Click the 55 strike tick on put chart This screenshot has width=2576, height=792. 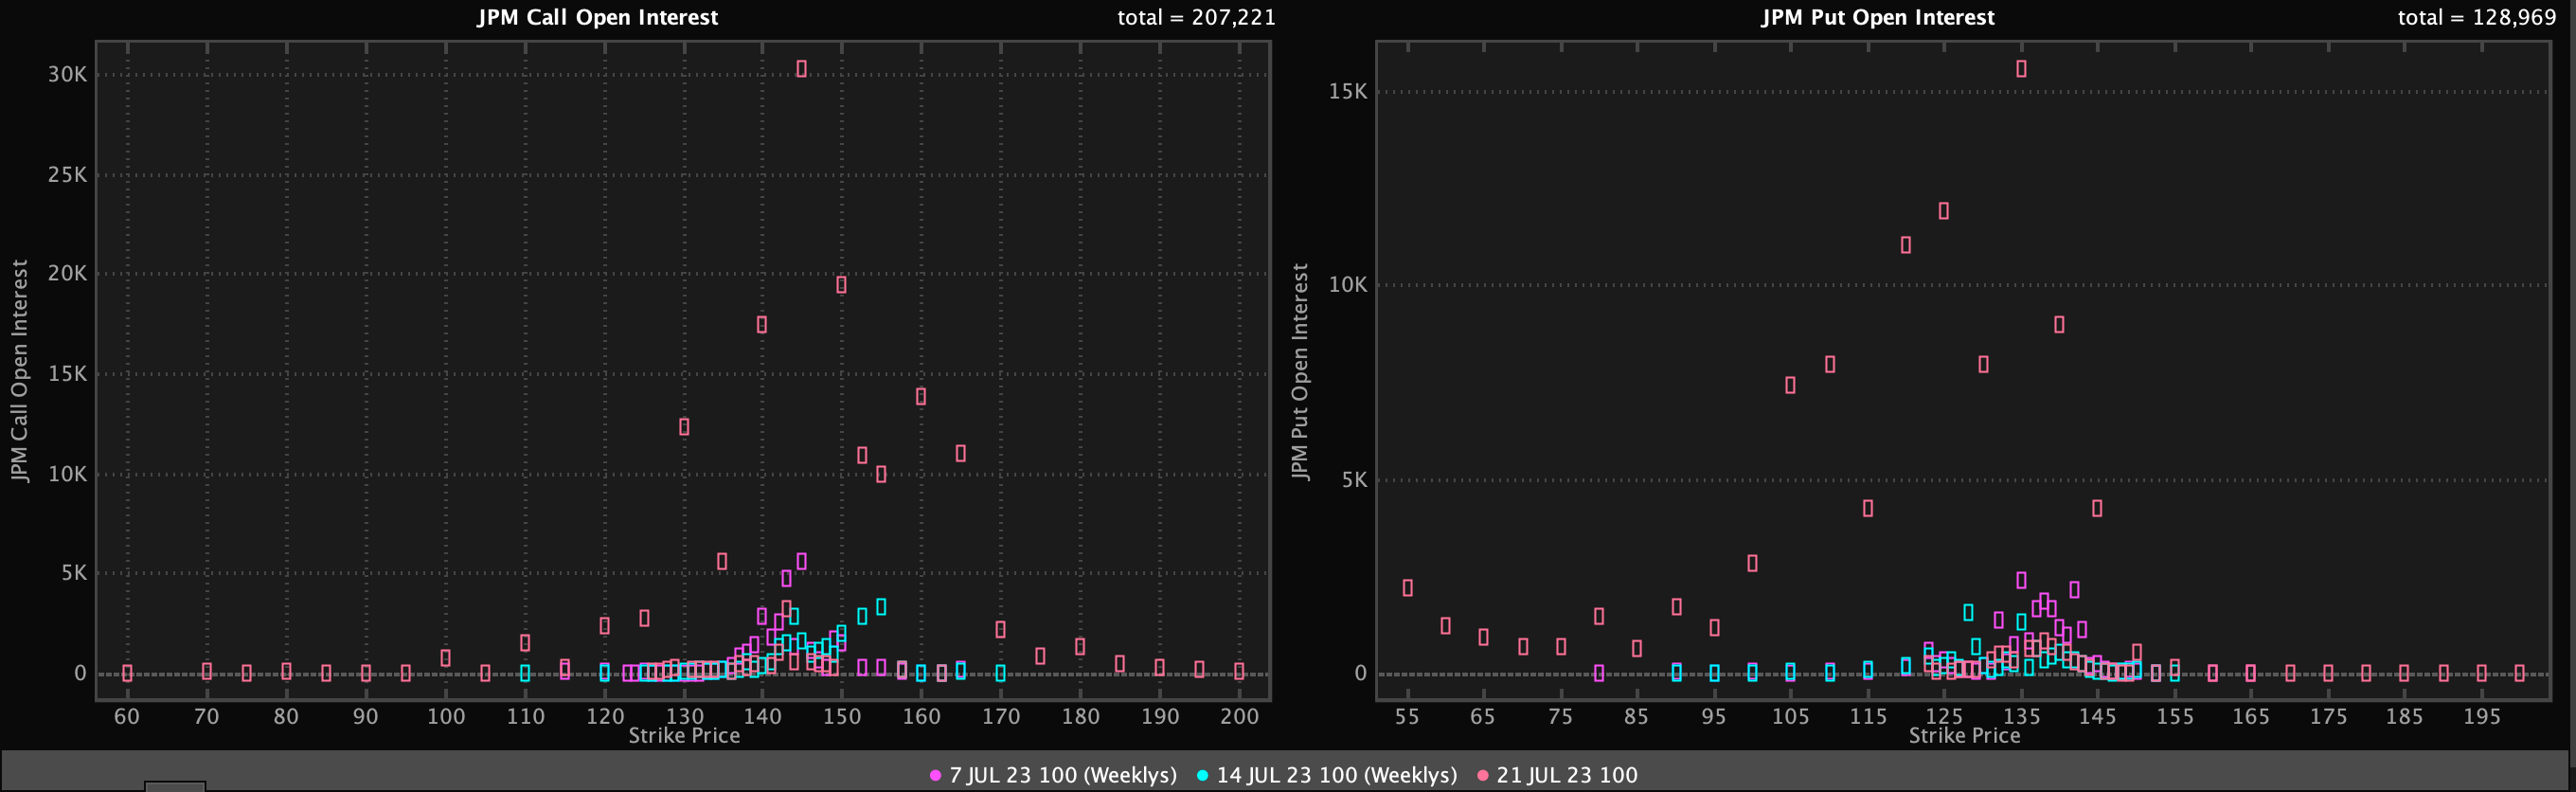pyautogui.click(x=1407, y=716)
